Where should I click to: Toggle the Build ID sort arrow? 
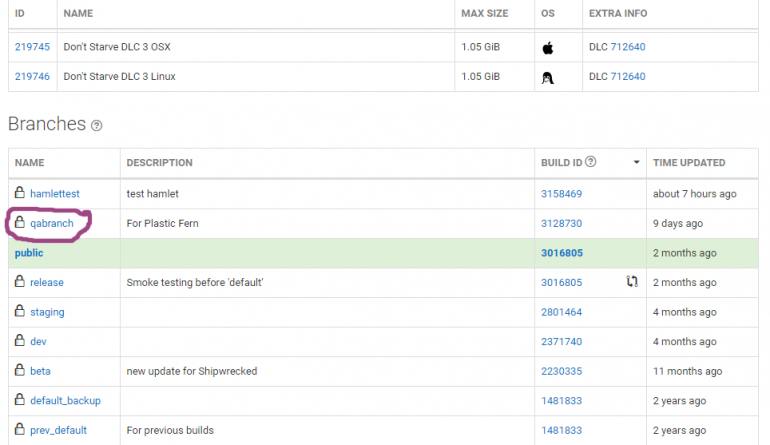(636, 162)
